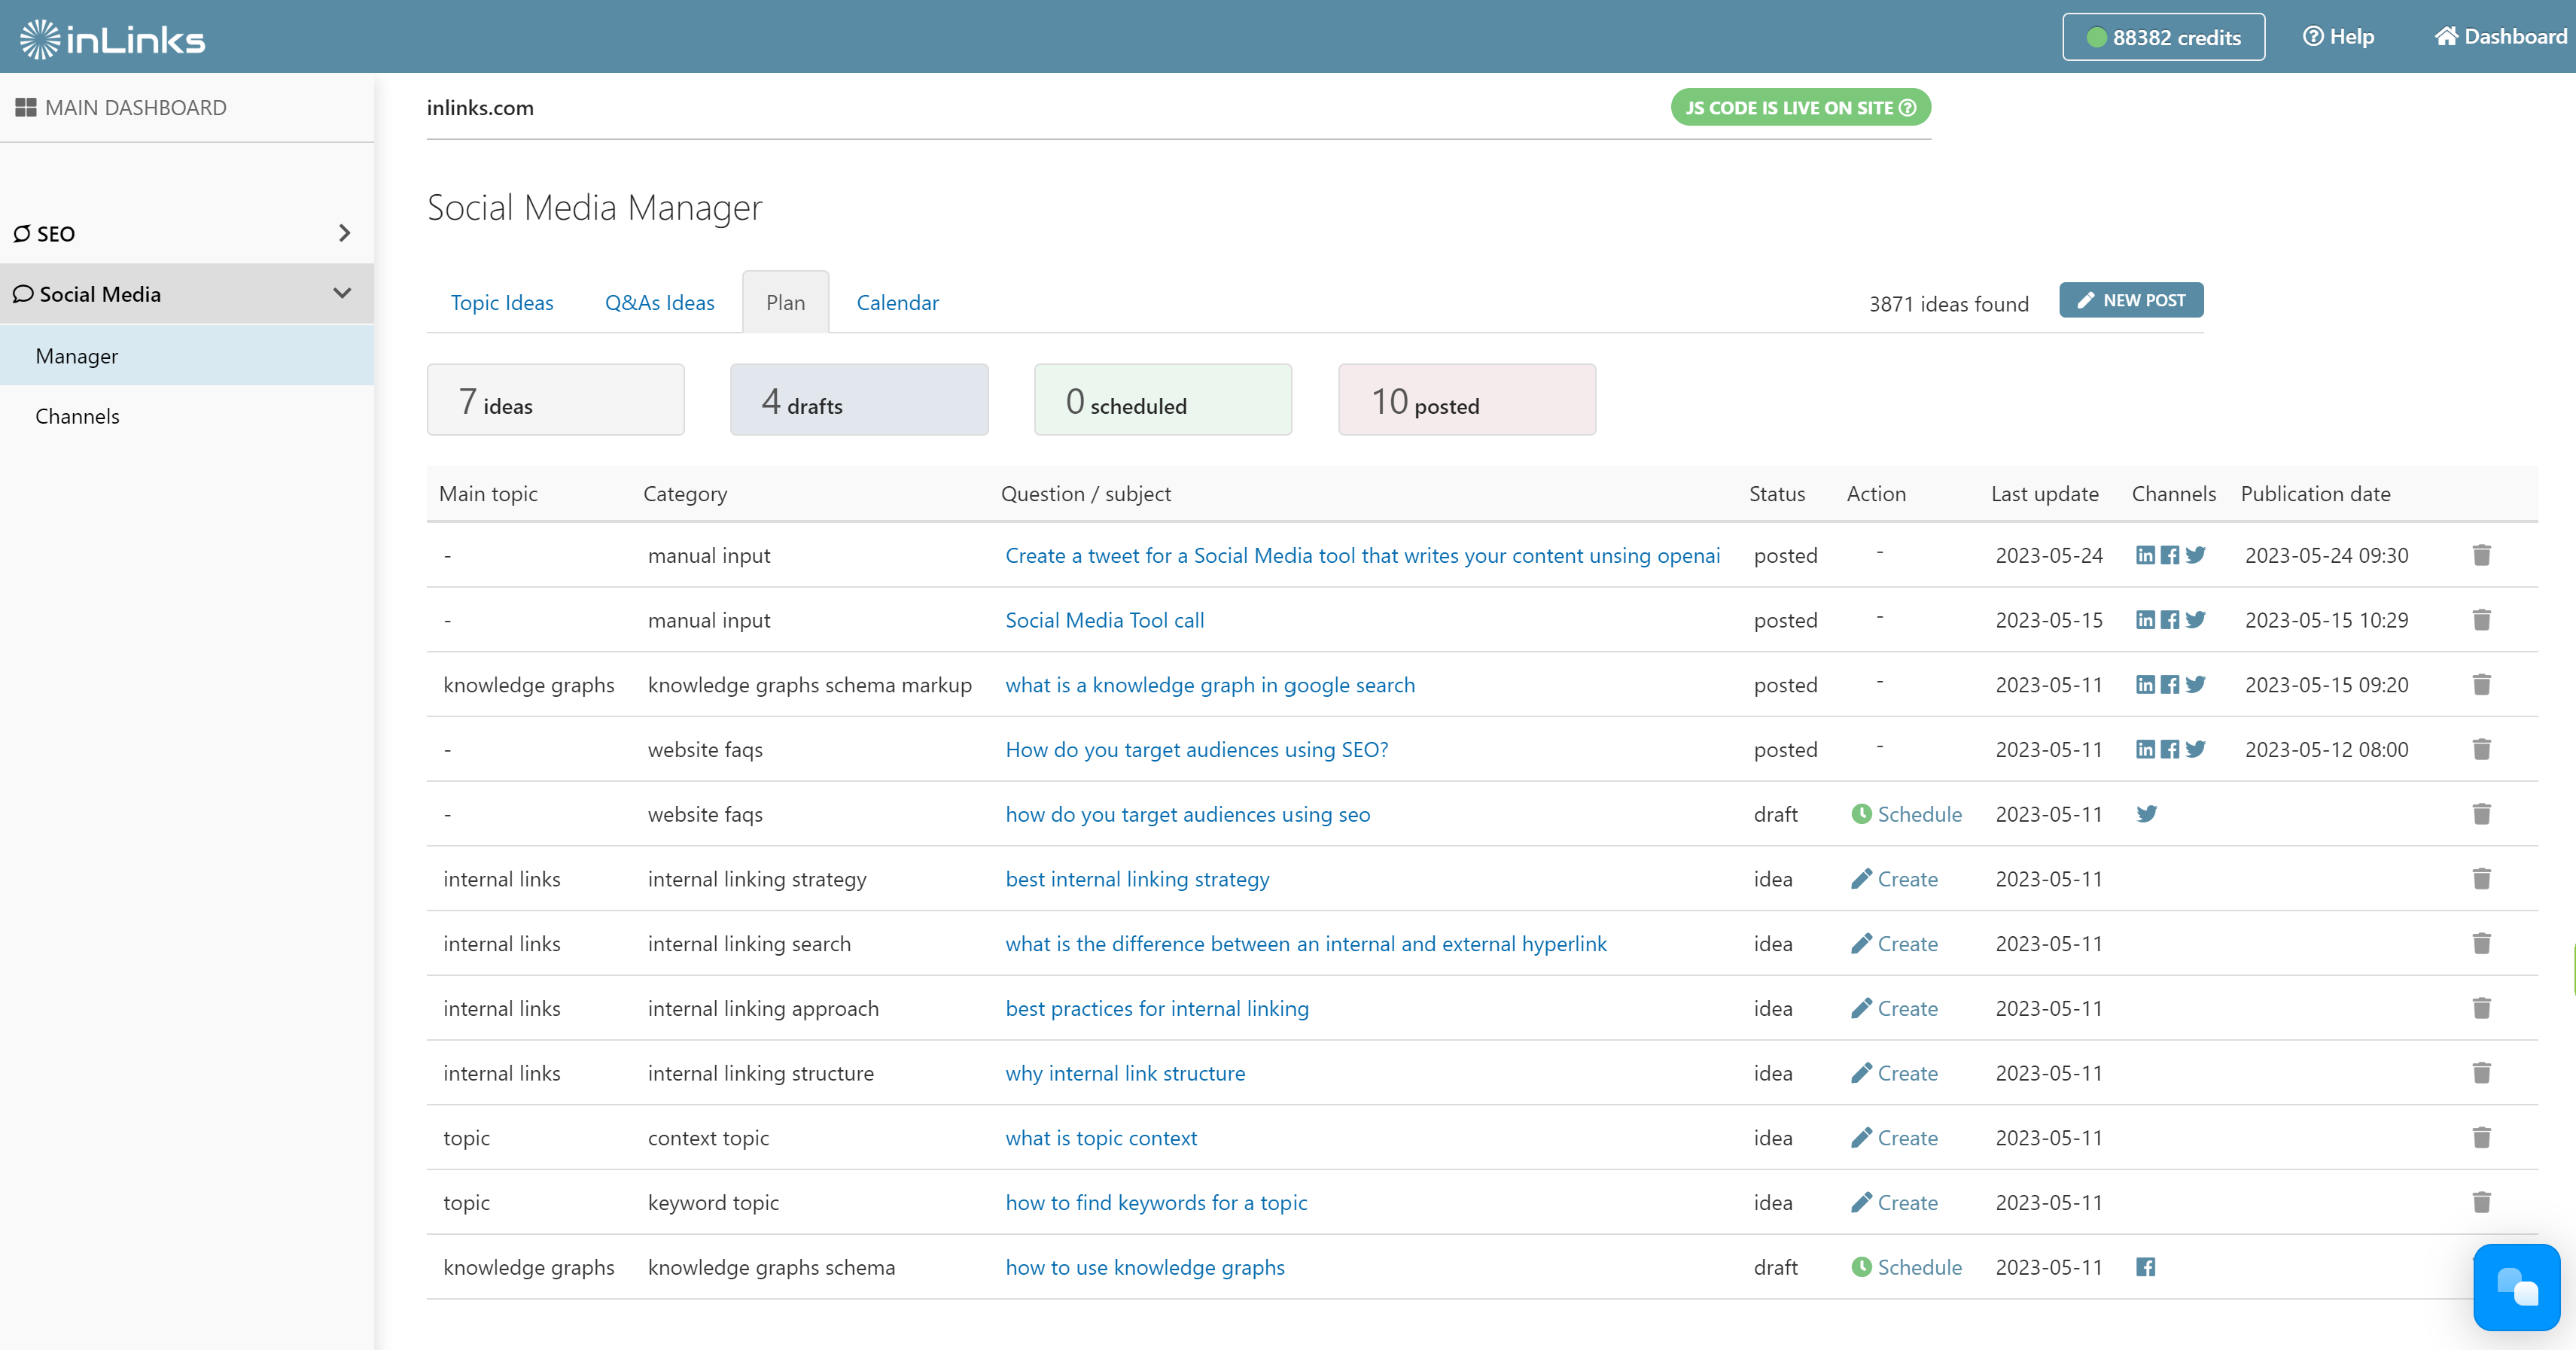
Task: Create post for 'what is topic context'
Action: [x=1894, y=1138]
